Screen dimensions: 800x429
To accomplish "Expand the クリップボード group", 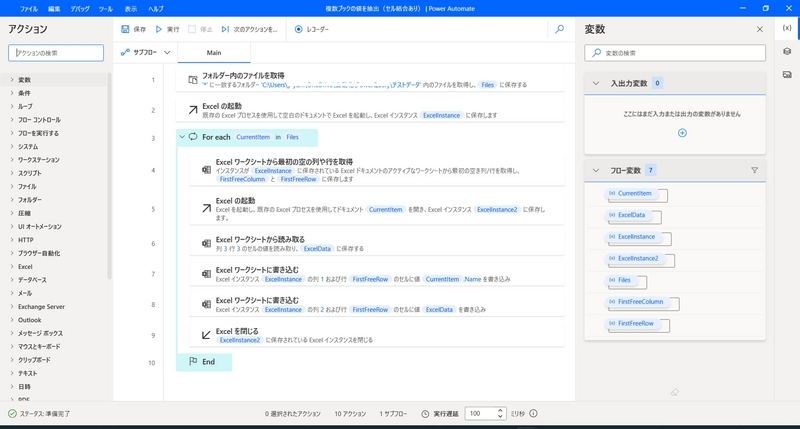I will click(x=12, y=360).
